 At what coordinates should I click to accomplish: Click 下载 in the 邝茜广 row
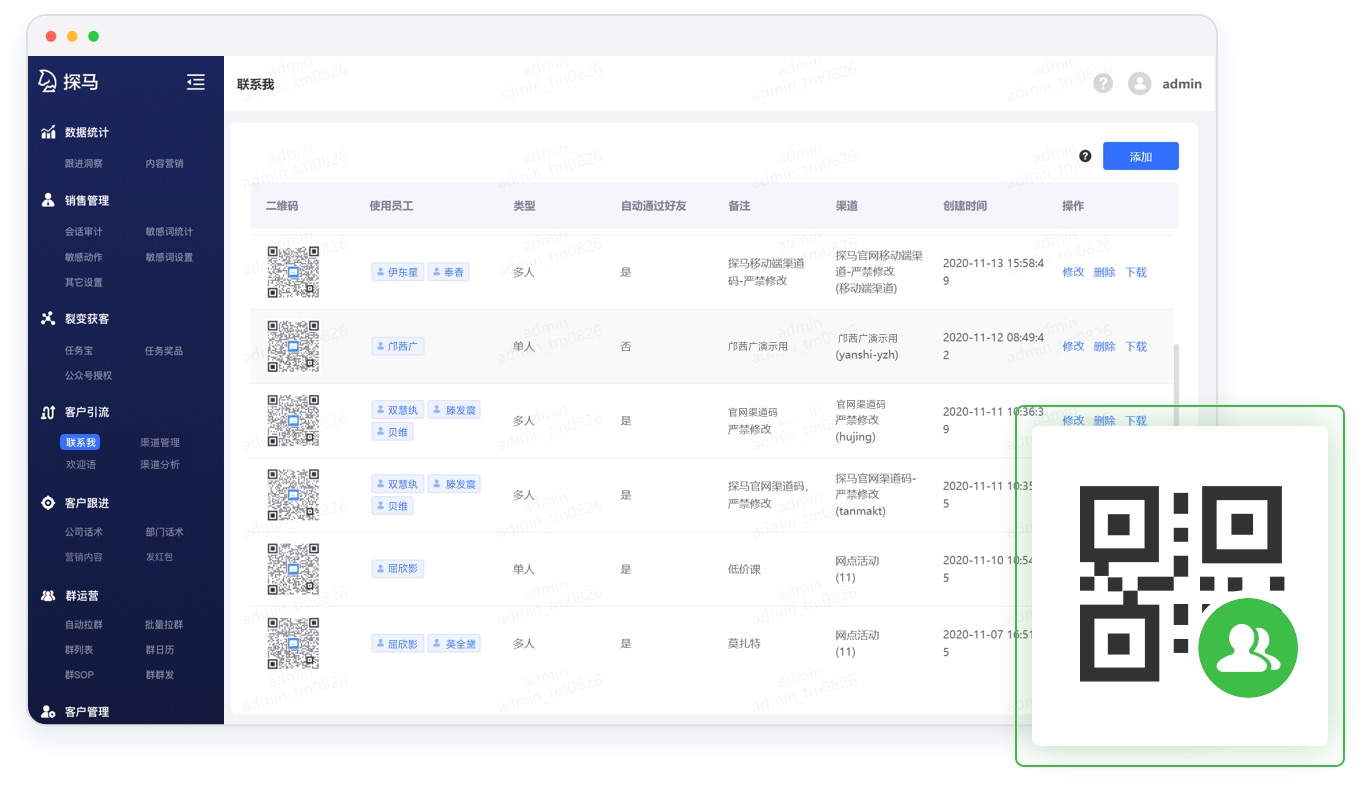1136,346
